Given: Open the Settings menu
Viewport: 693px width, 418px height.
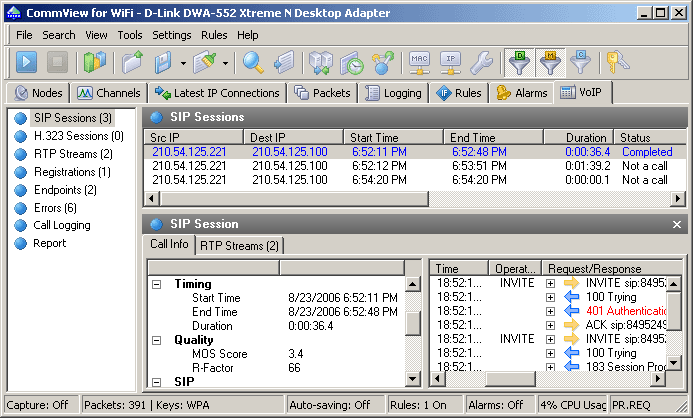Looking at the screenshot, I should 171,35.
